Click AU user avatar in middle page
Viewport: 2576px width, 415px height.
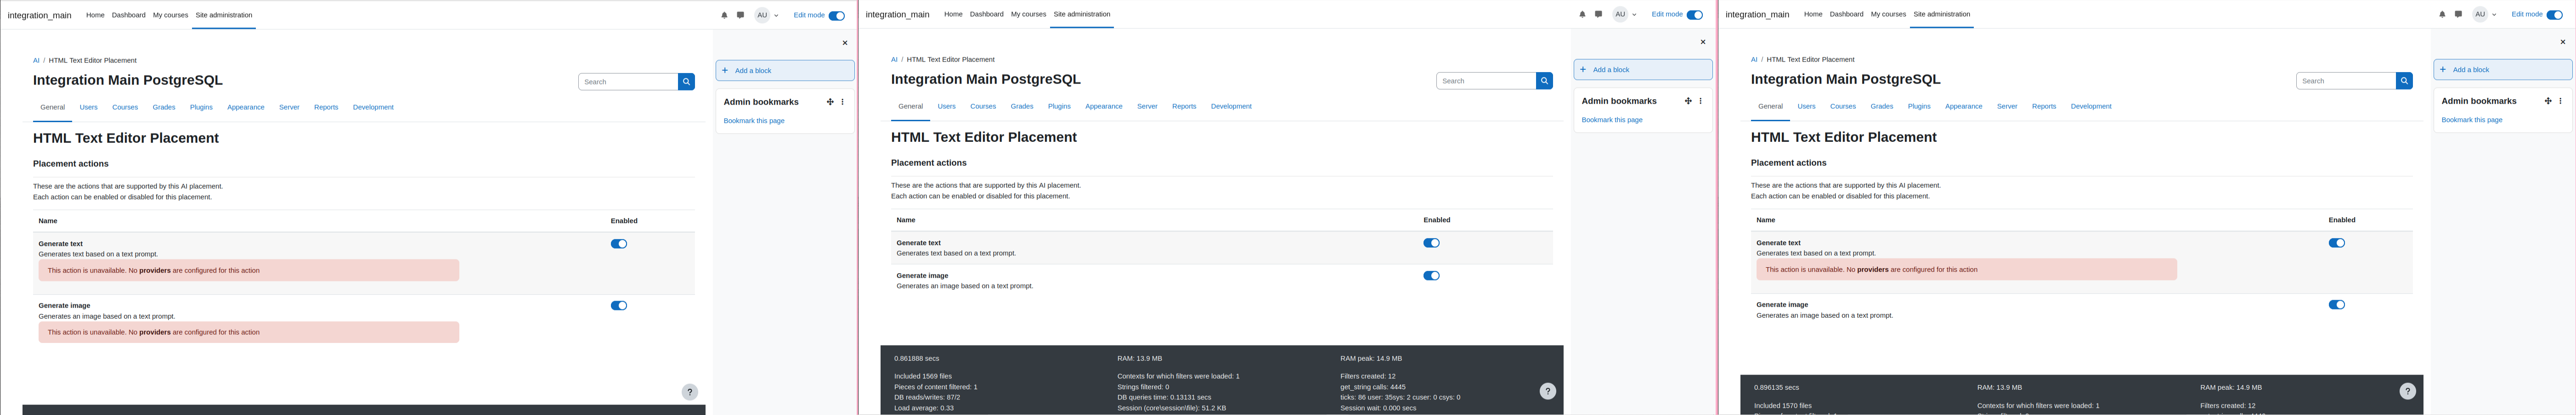click(1620, 14)
